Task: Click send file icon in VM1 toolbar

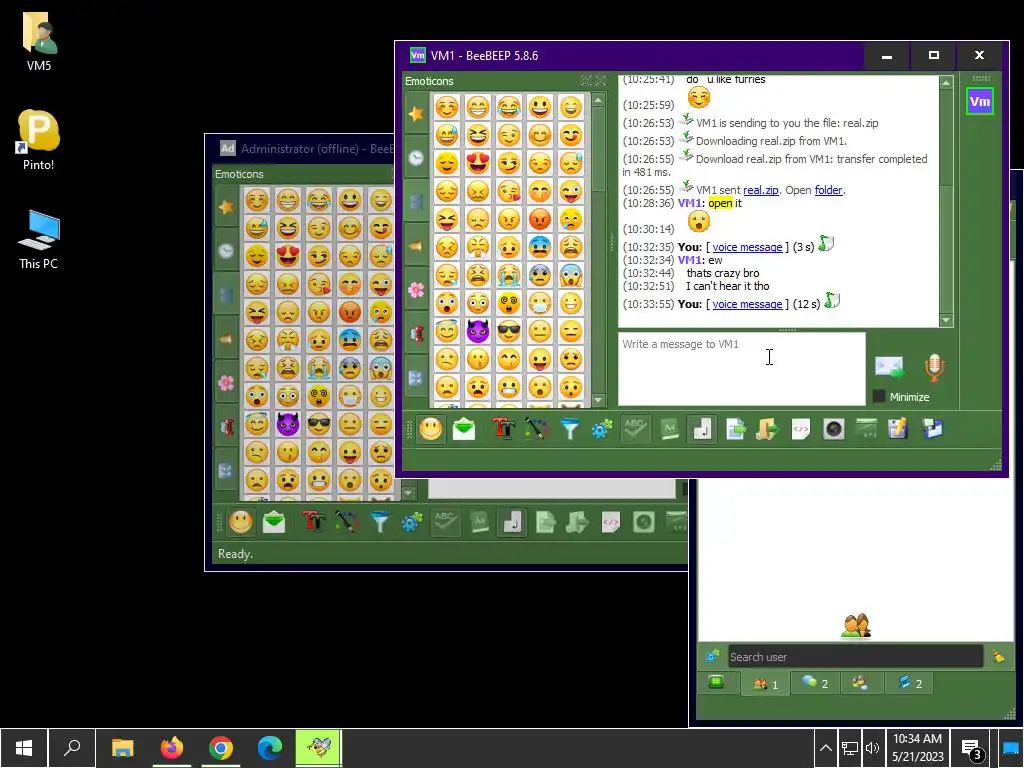Action: (x=735, y=429)
